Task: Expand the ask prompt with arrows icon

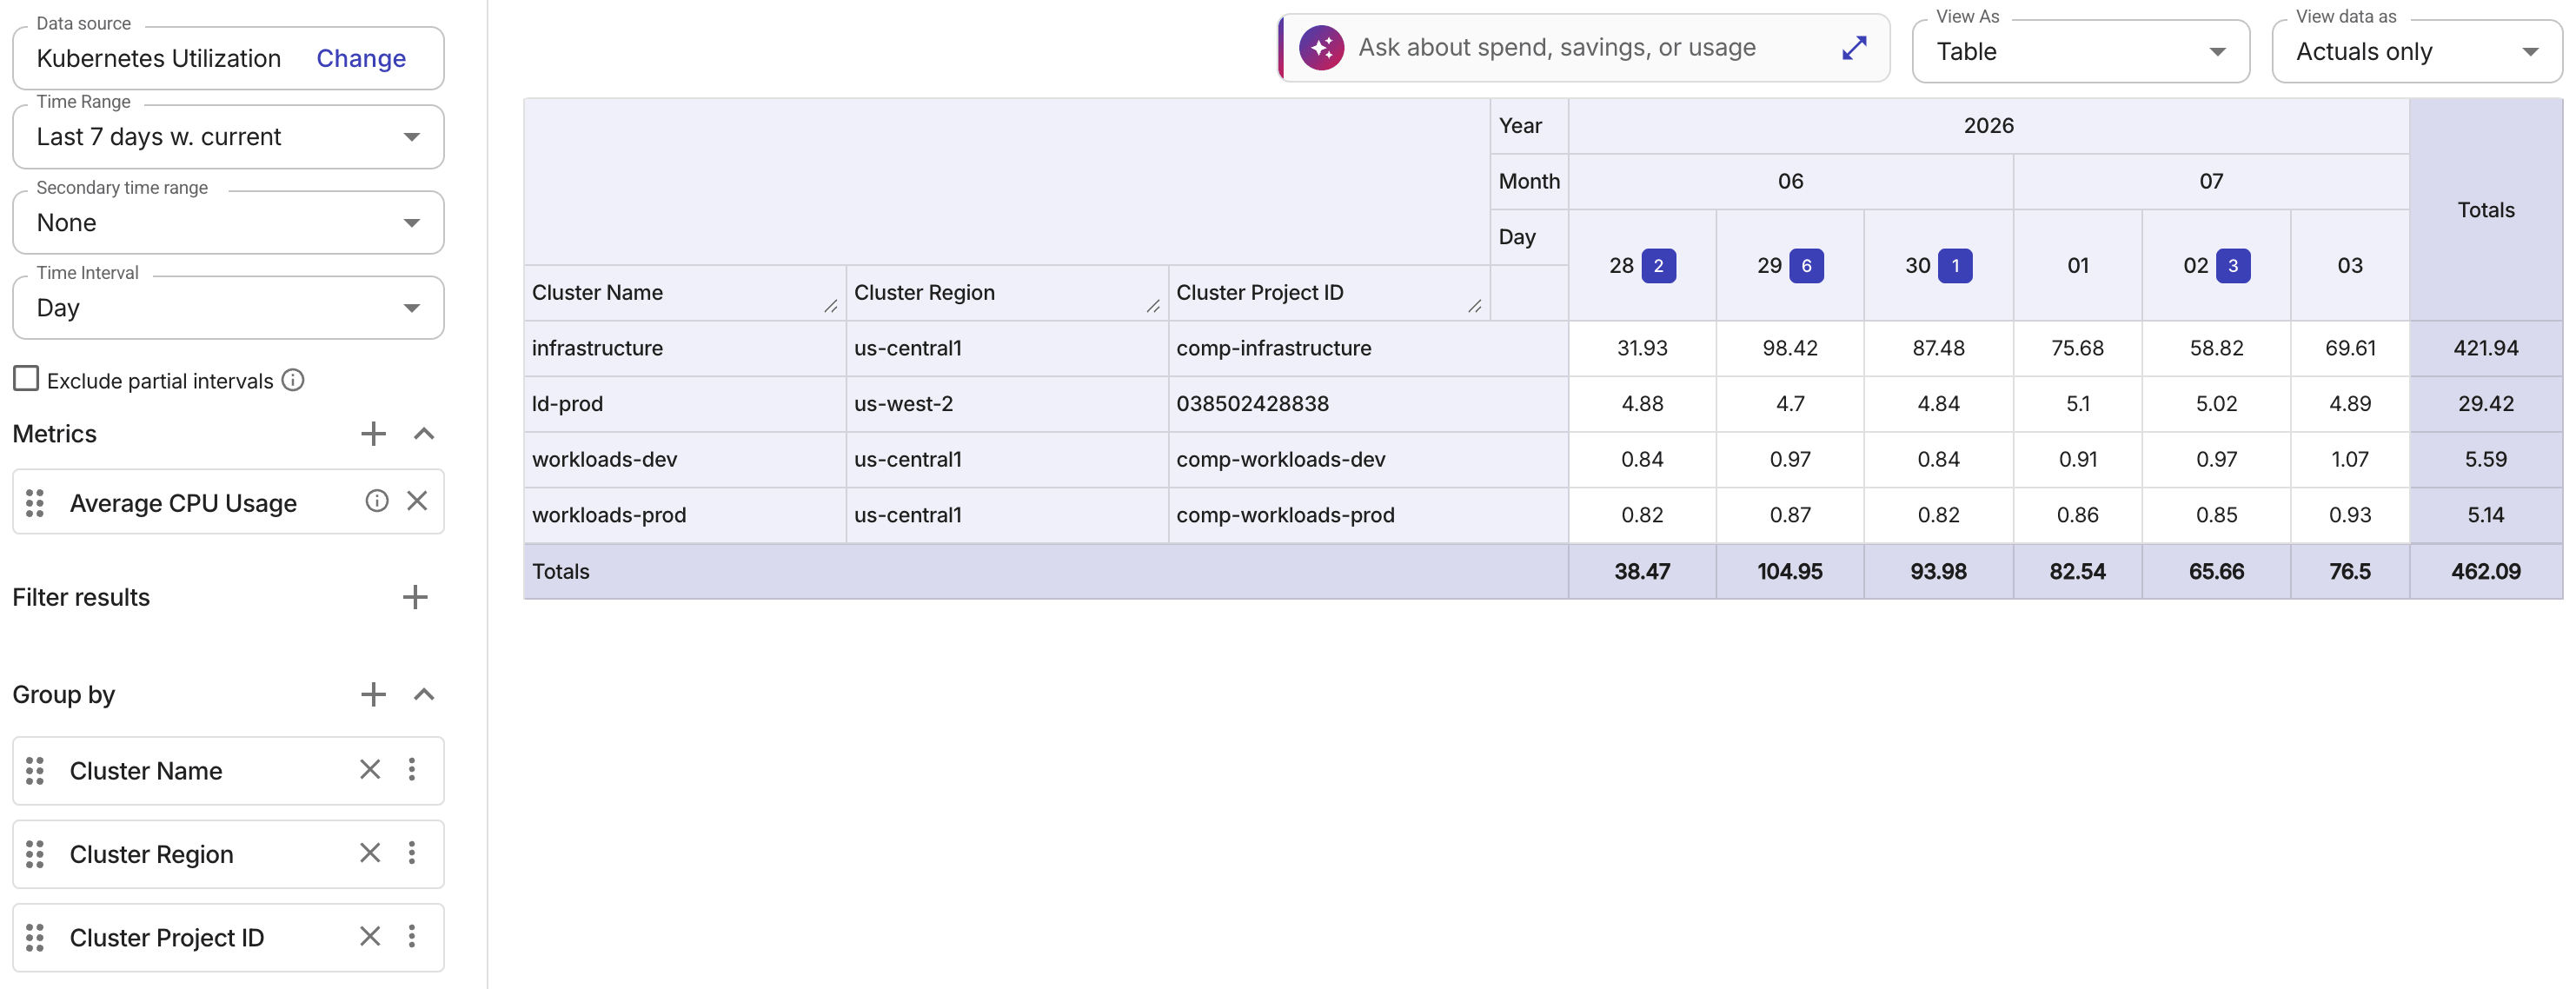Action: point(1854,48)
